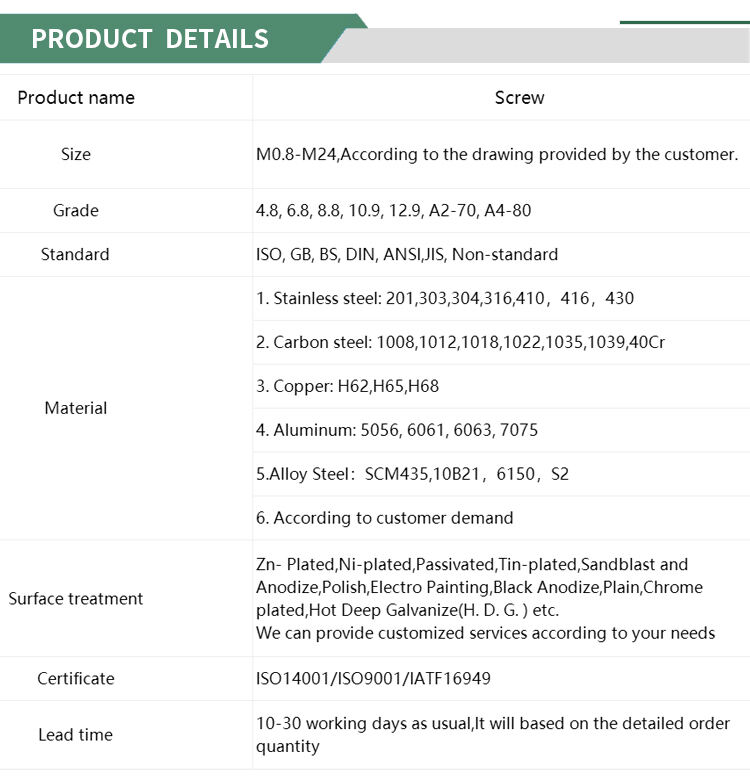
Task: Click the Aluminum alloys line
Action: [397, 430]
